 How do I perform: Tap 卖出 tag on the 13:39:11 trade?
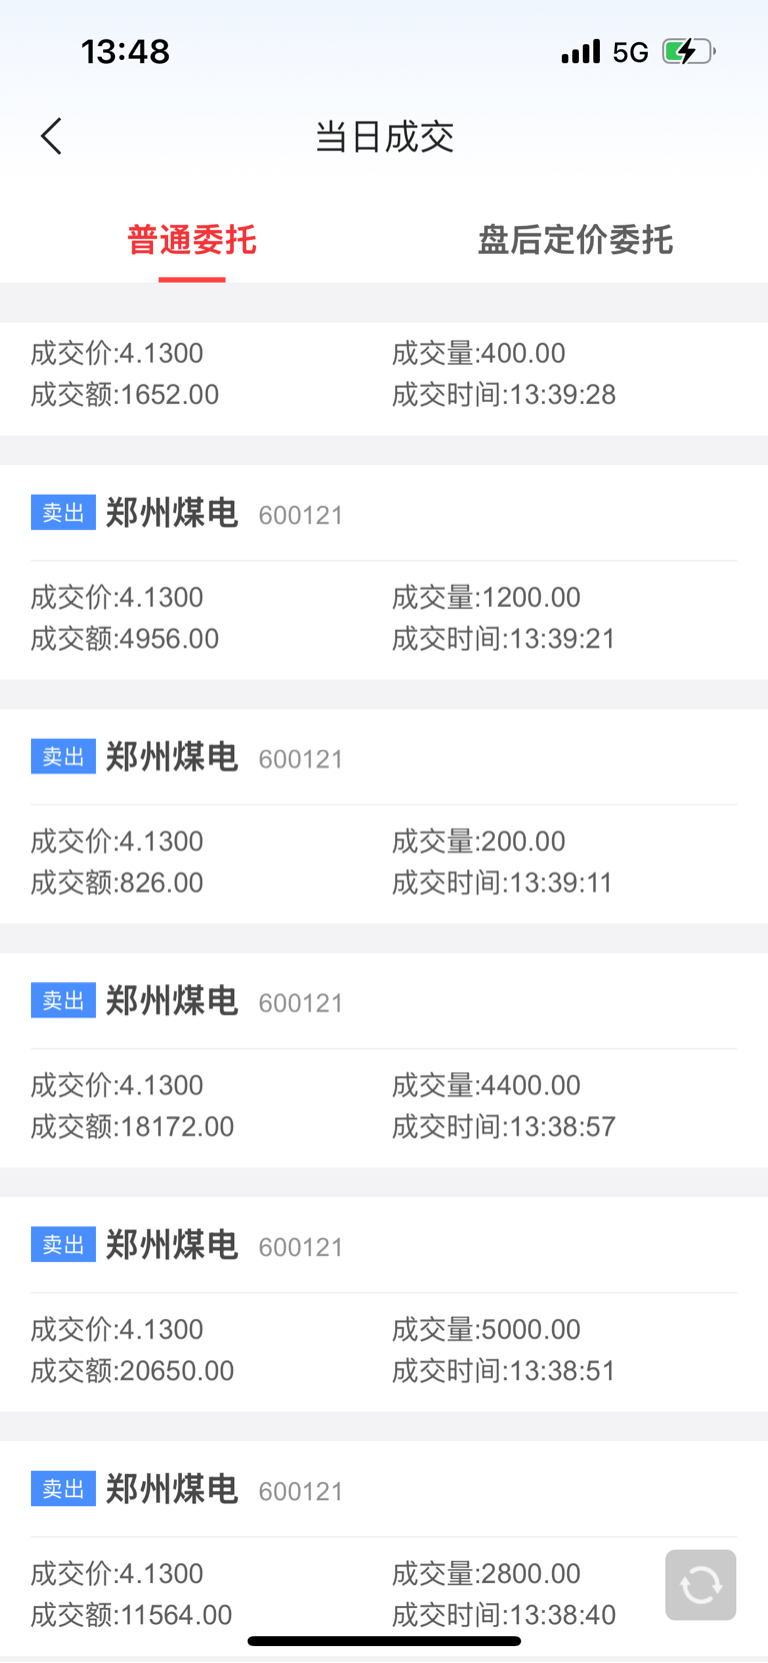tap(63, 757)
